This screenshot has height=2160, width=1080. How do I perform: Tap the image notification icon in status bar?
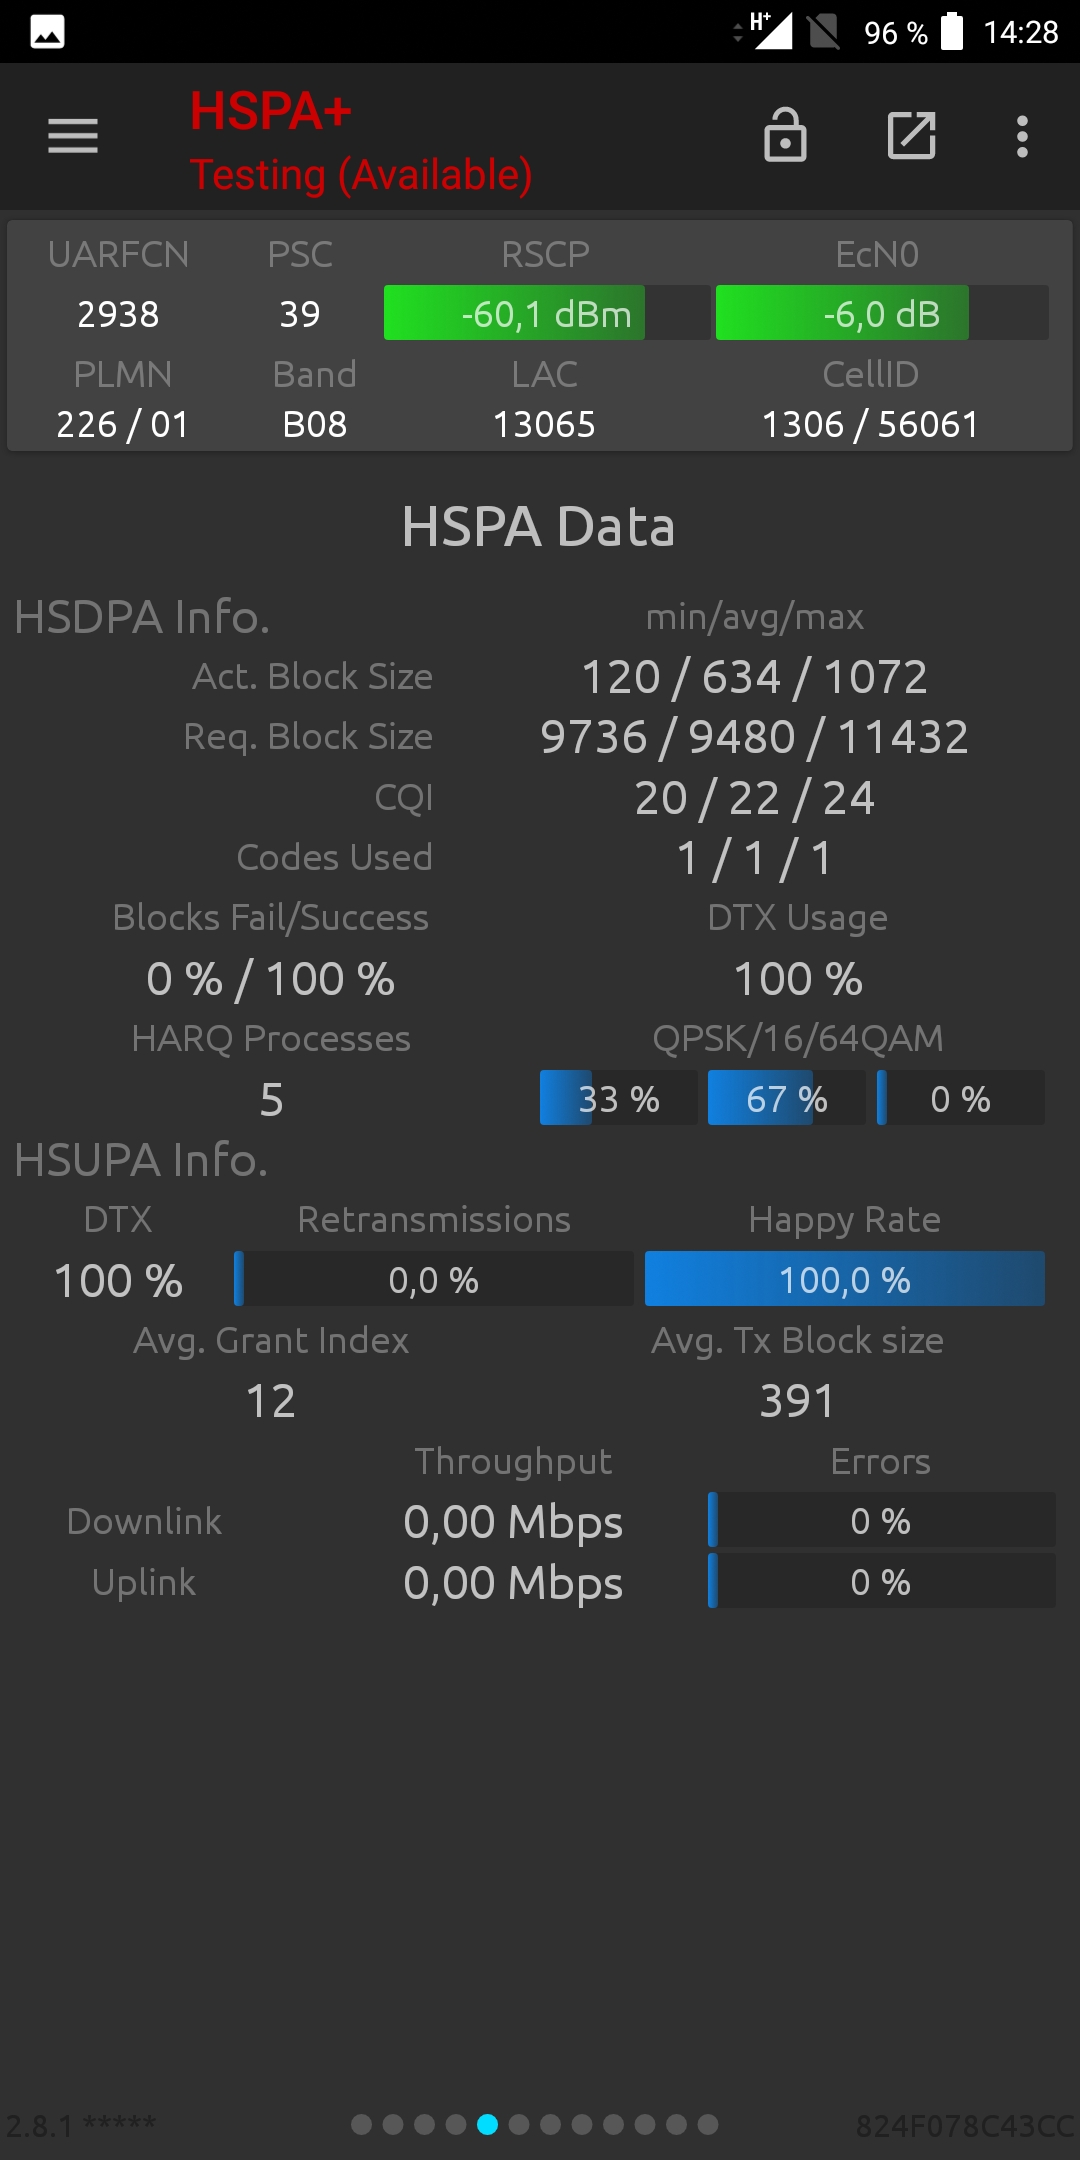[x=47, y=32]
